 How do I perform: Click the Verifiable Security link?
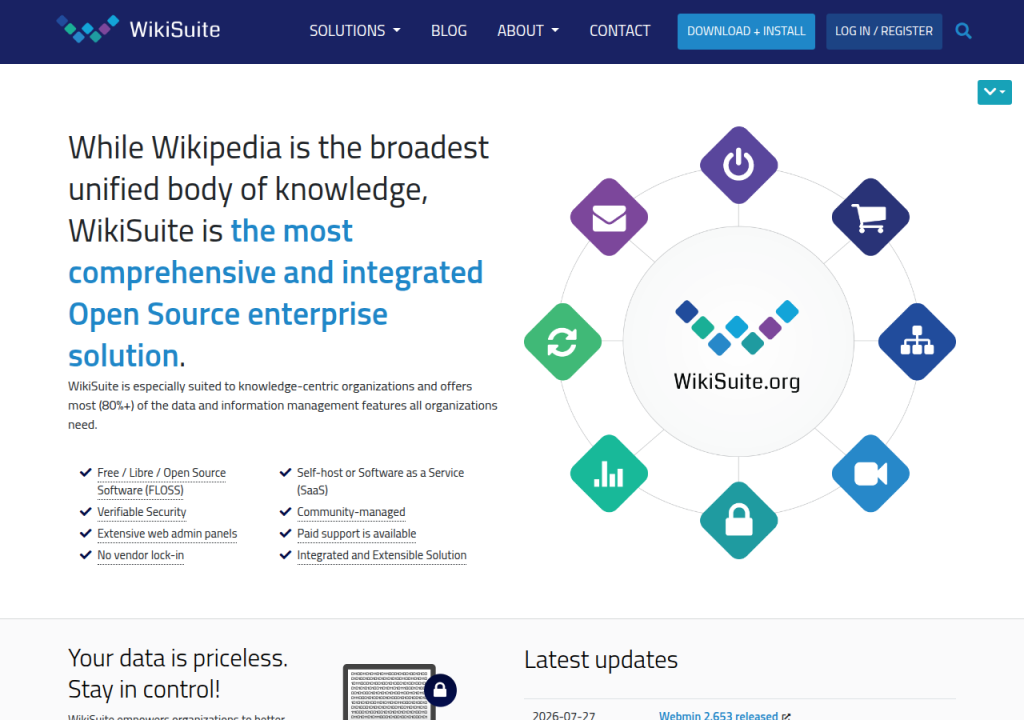point(142,512)
